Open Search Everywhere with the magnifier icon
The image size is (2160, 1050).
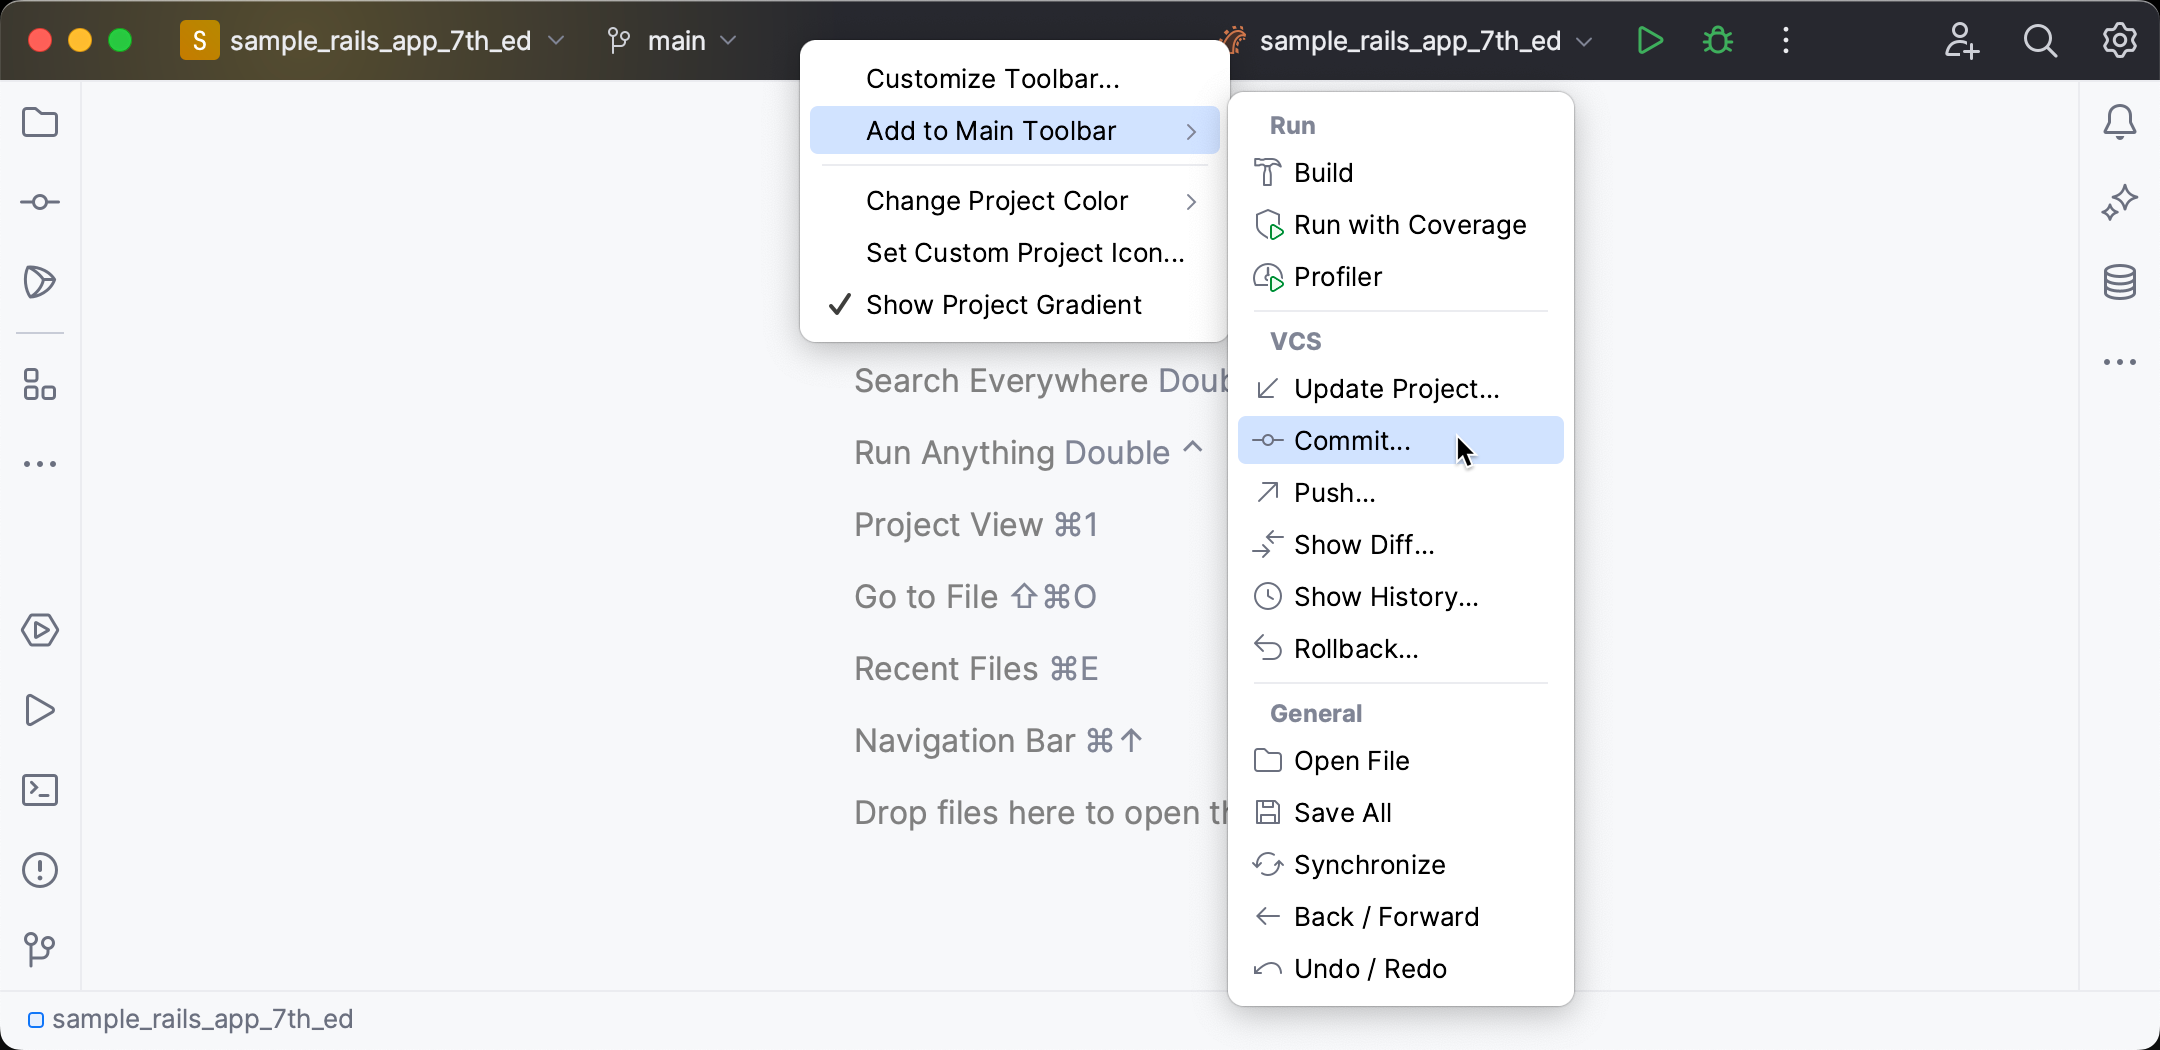click(x=2040, y=40)
